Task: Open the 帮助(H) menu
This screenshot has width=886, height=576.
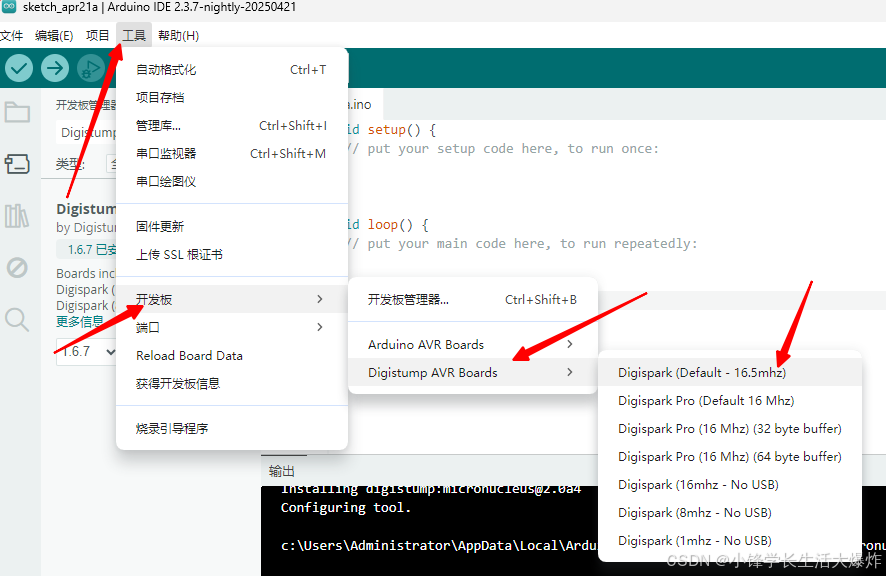Action: pyautogui.click(x=179, y=36)
